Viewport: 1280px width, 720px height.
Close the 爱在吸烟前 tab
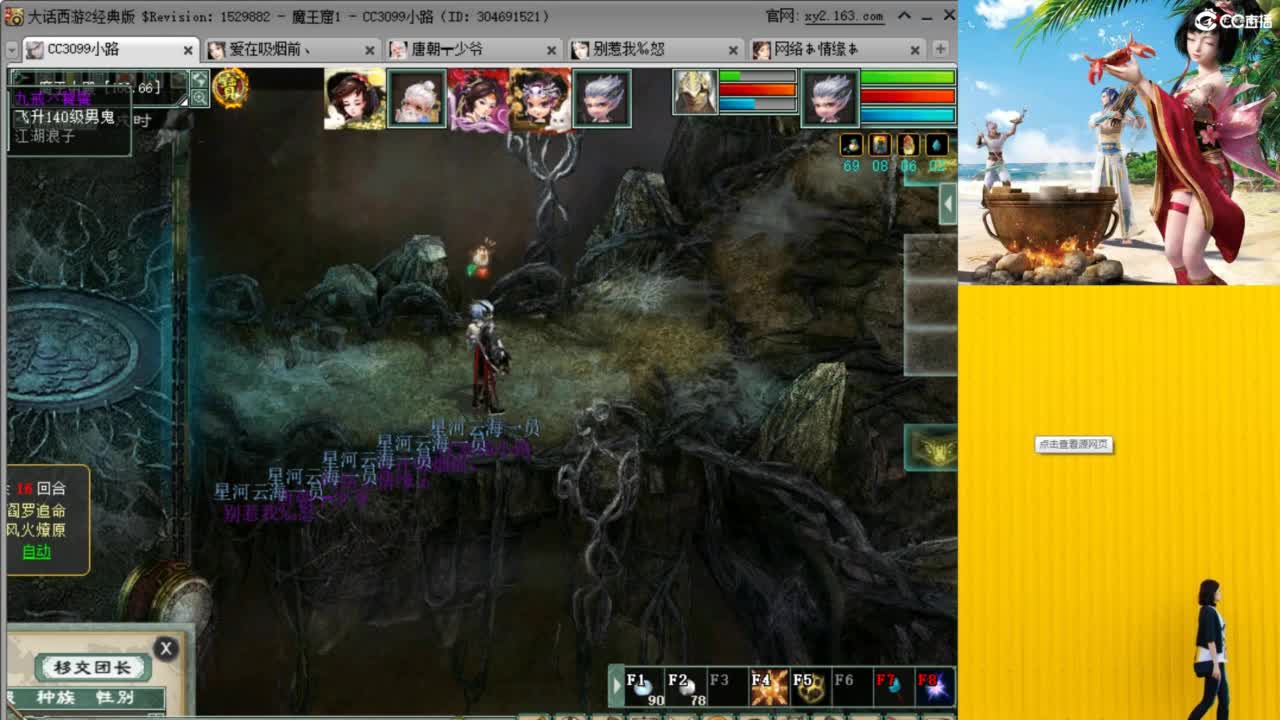pyautogui.click(x=370, y=50)
